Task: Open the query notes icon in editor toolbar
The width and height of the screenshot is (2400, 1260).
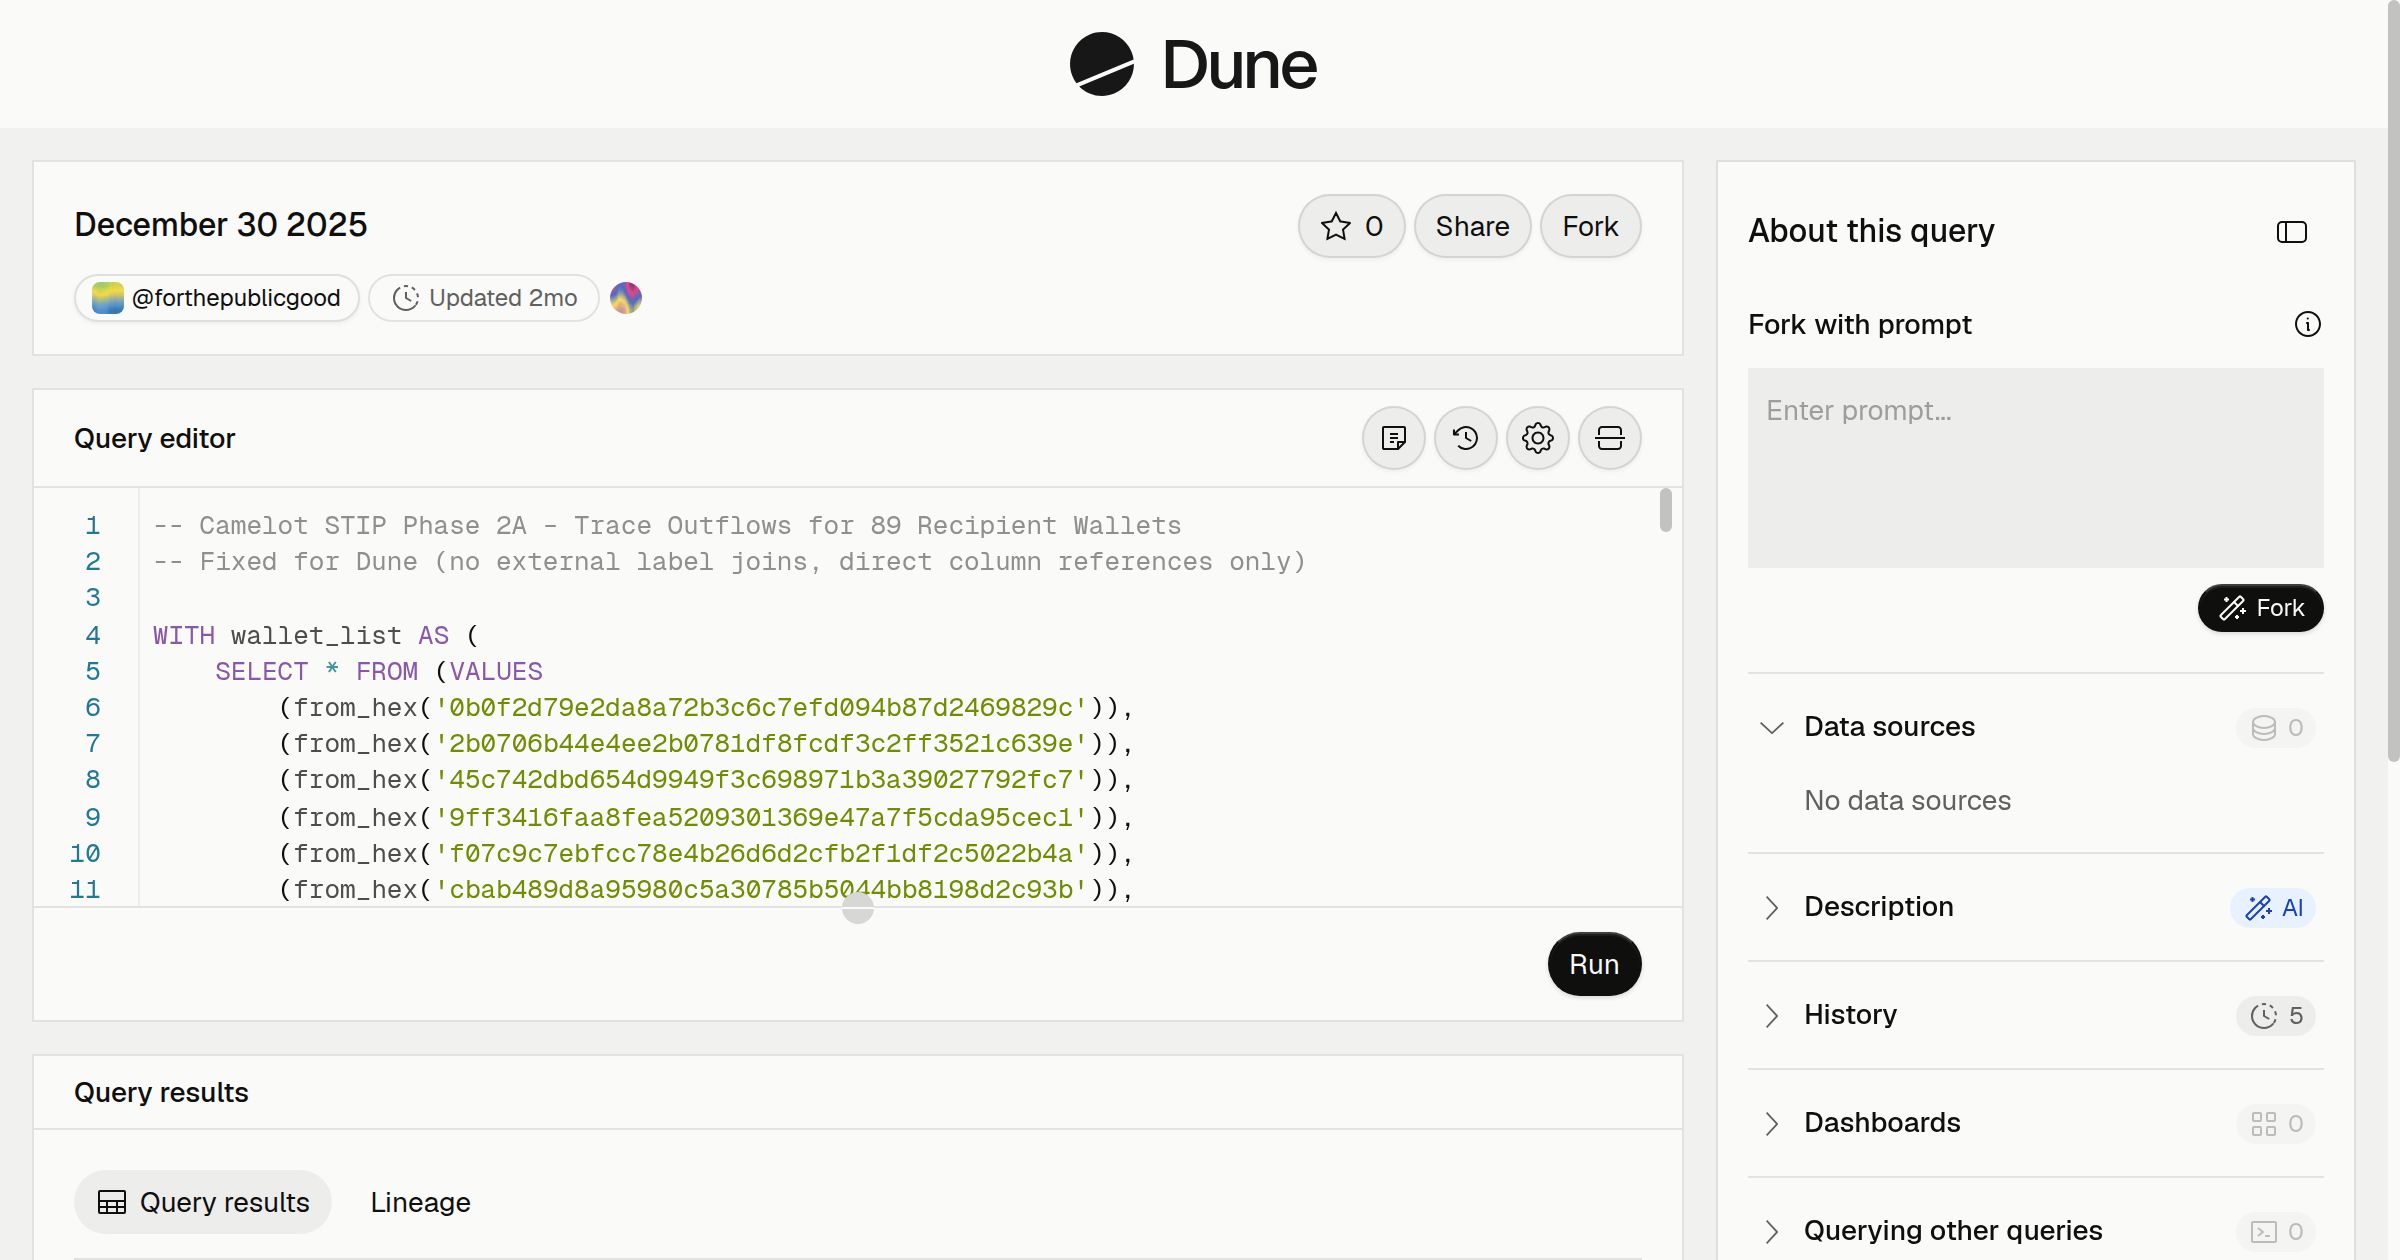Action: pos(1394,438)
